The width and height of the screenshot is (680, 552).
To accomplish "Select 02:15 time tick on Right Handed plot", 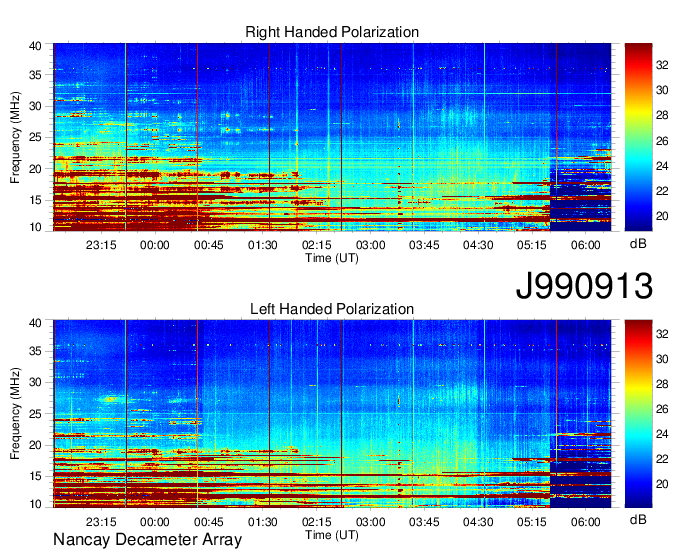I will [317, 245].
